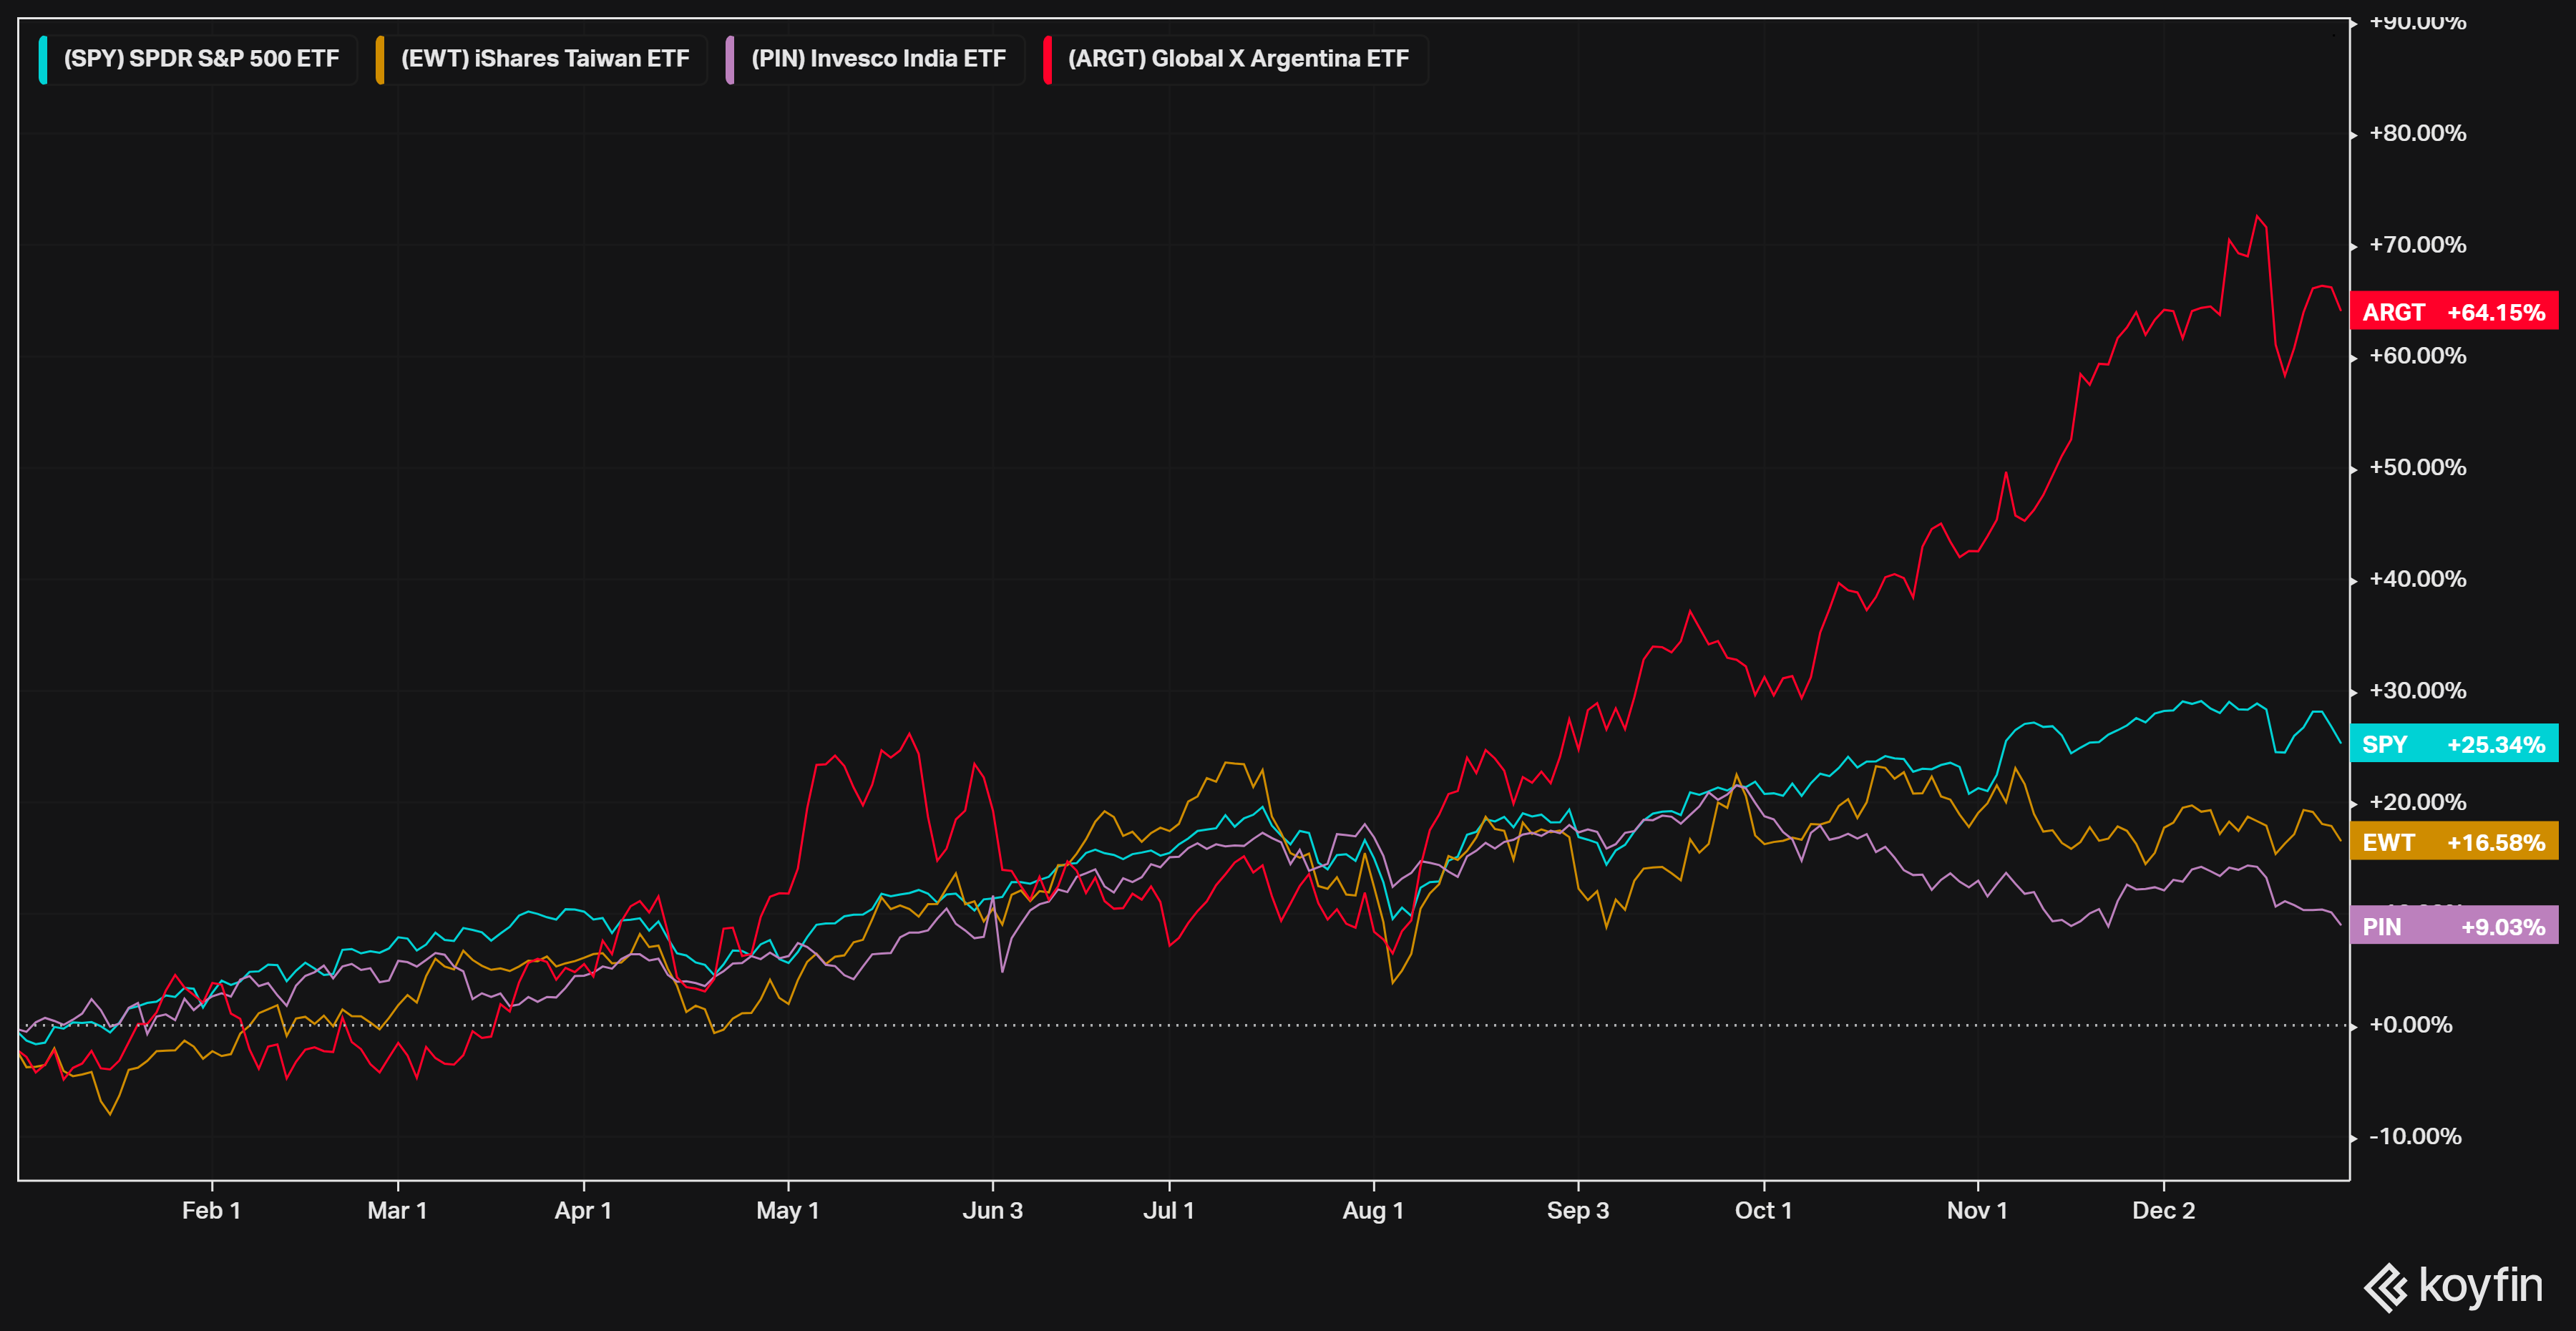Click the +0.00% baseline axis label
The height and width of the screenshot is (1331, 2576).
2410,1024
